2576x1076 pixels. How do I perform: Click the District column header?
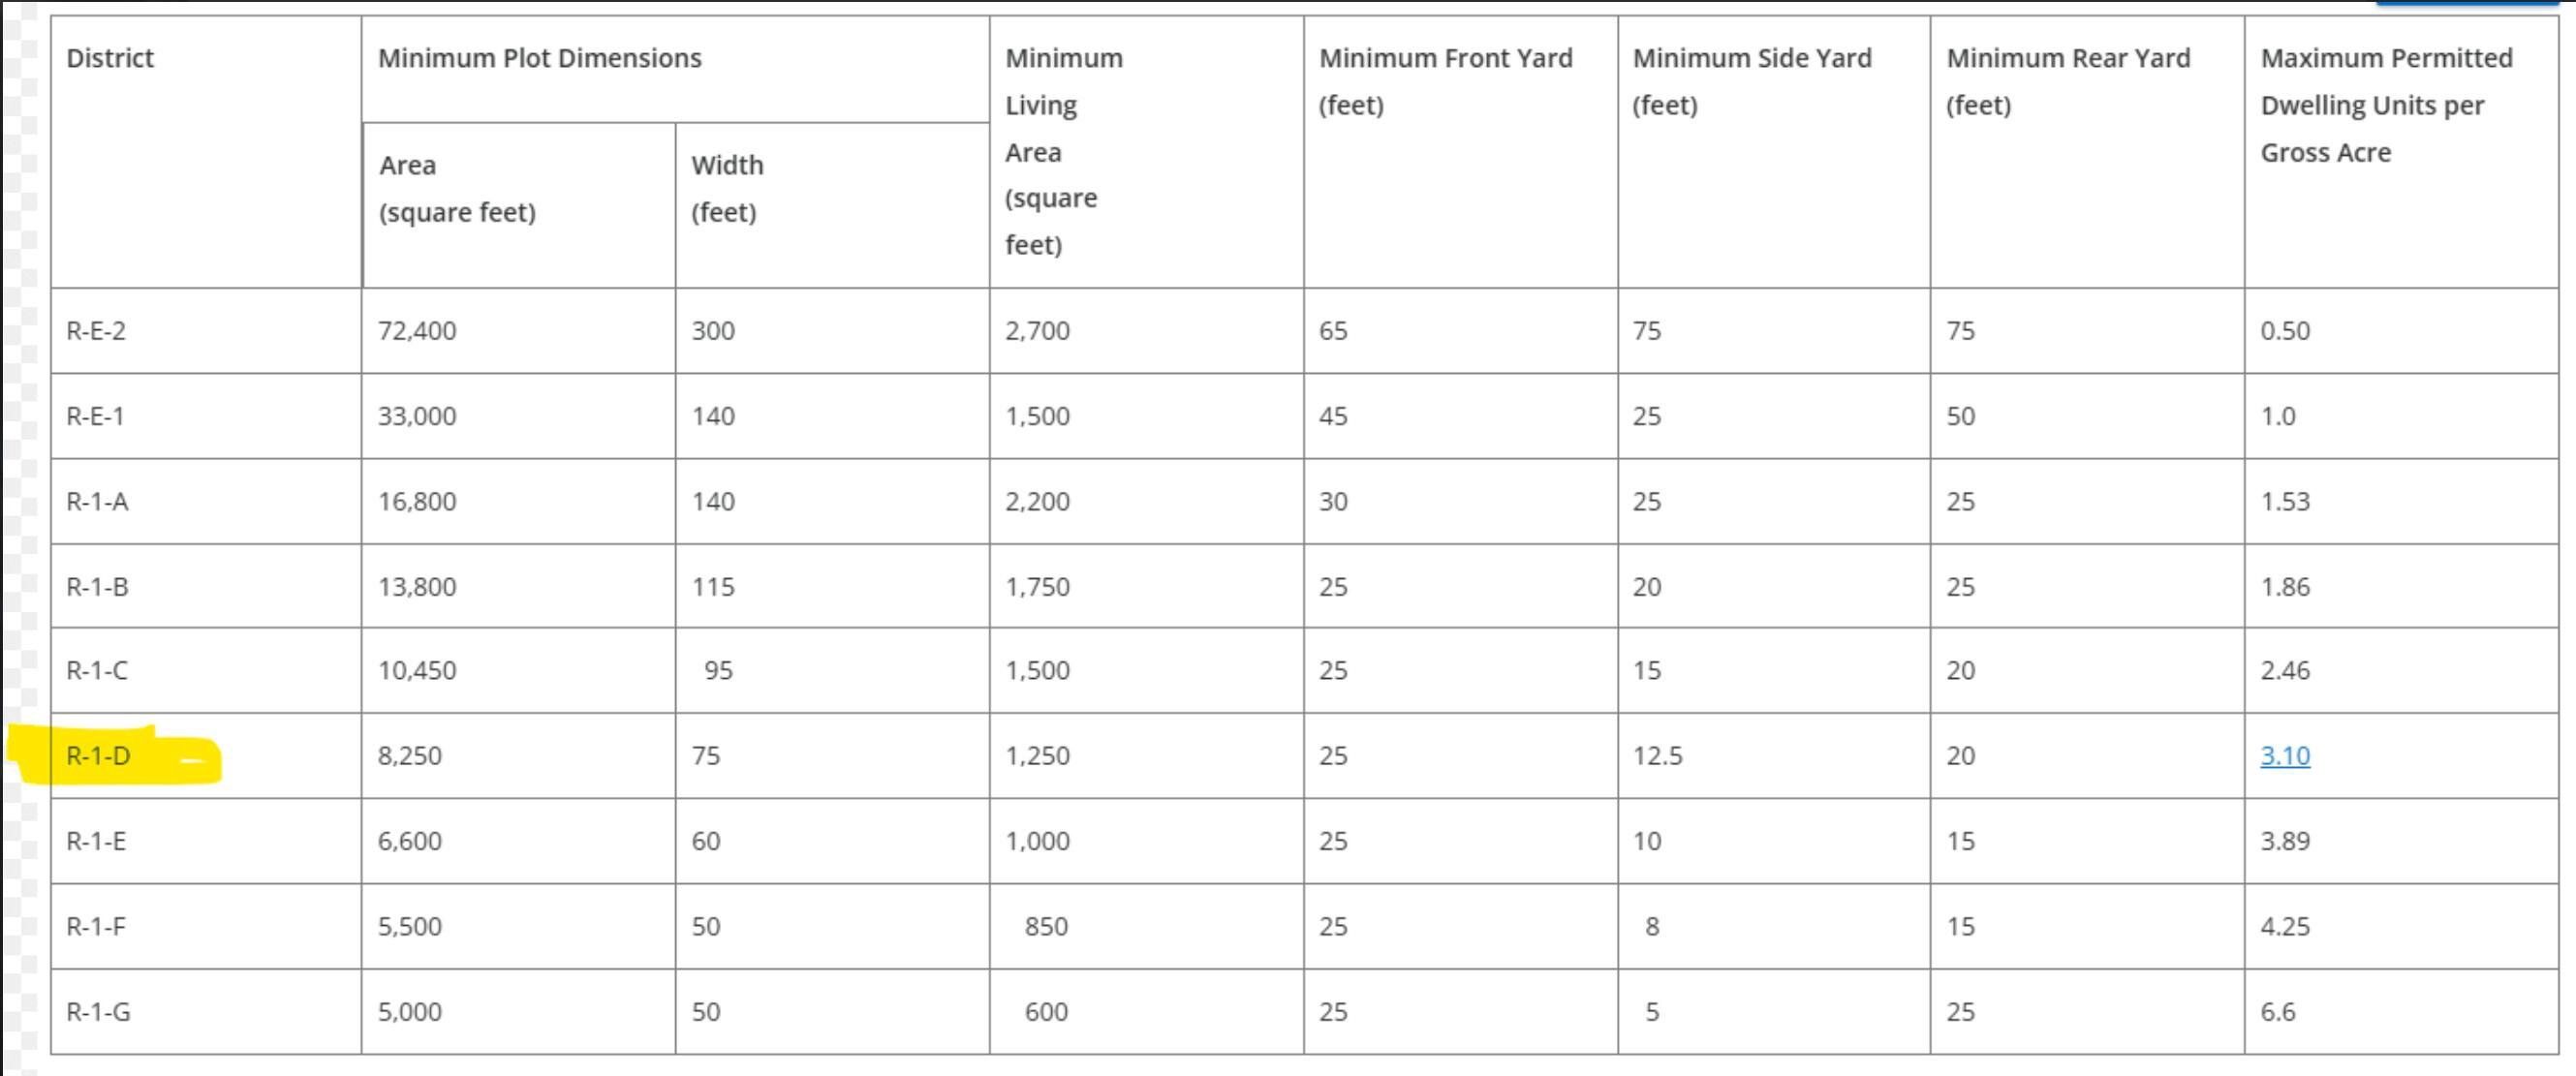pos(110,58)
